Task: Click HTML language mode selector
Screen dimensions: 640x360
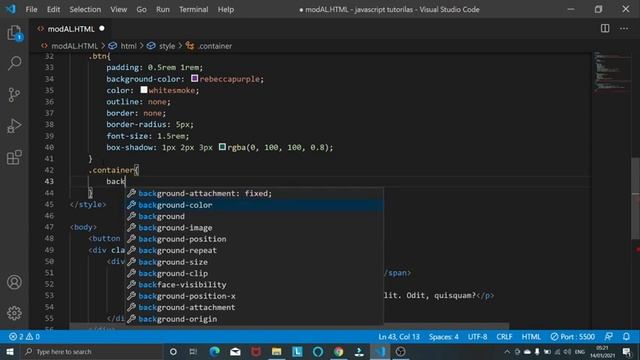Action: (x=531, y=337)
